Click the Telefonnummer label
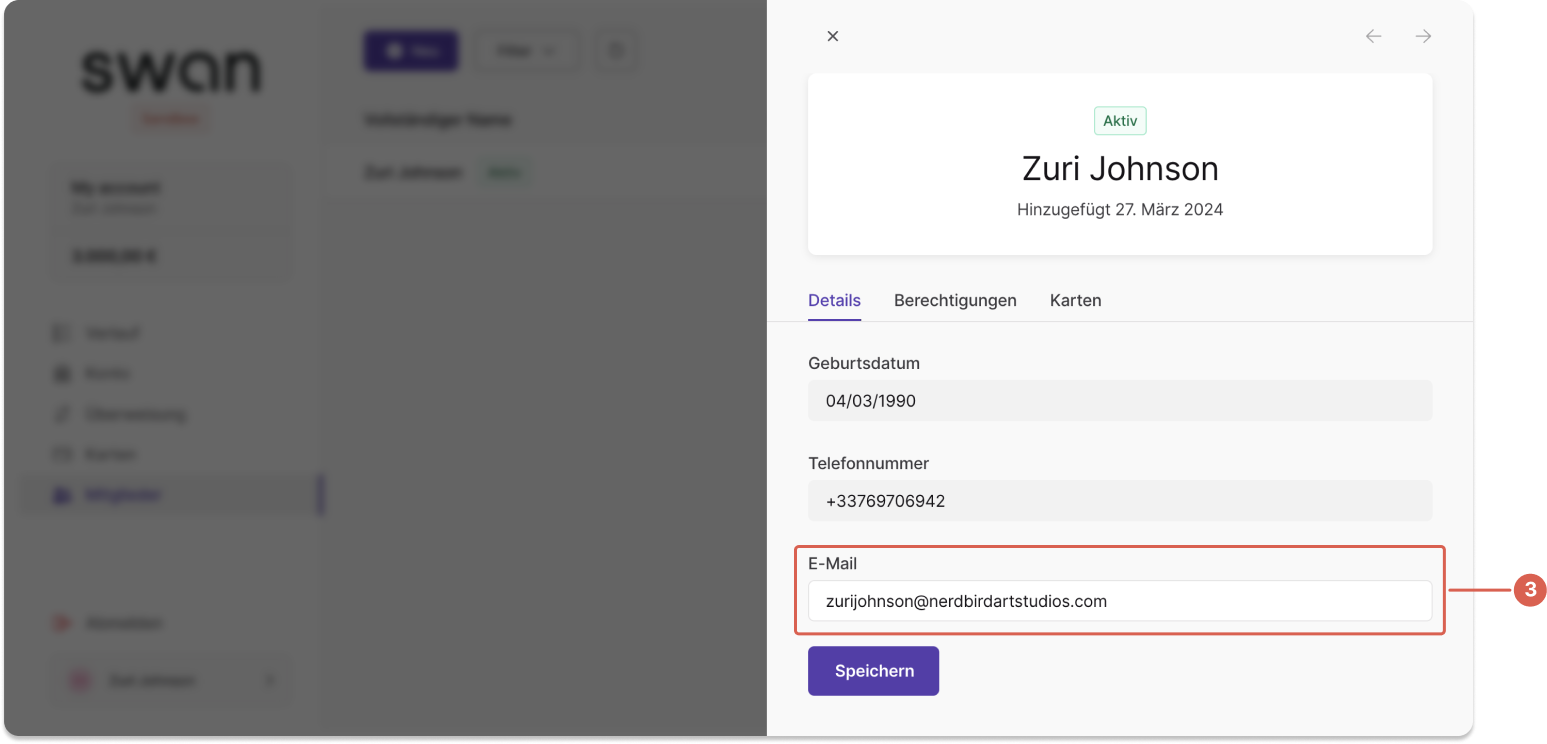This screenshot has height=744, width=1547. [868, 463]
